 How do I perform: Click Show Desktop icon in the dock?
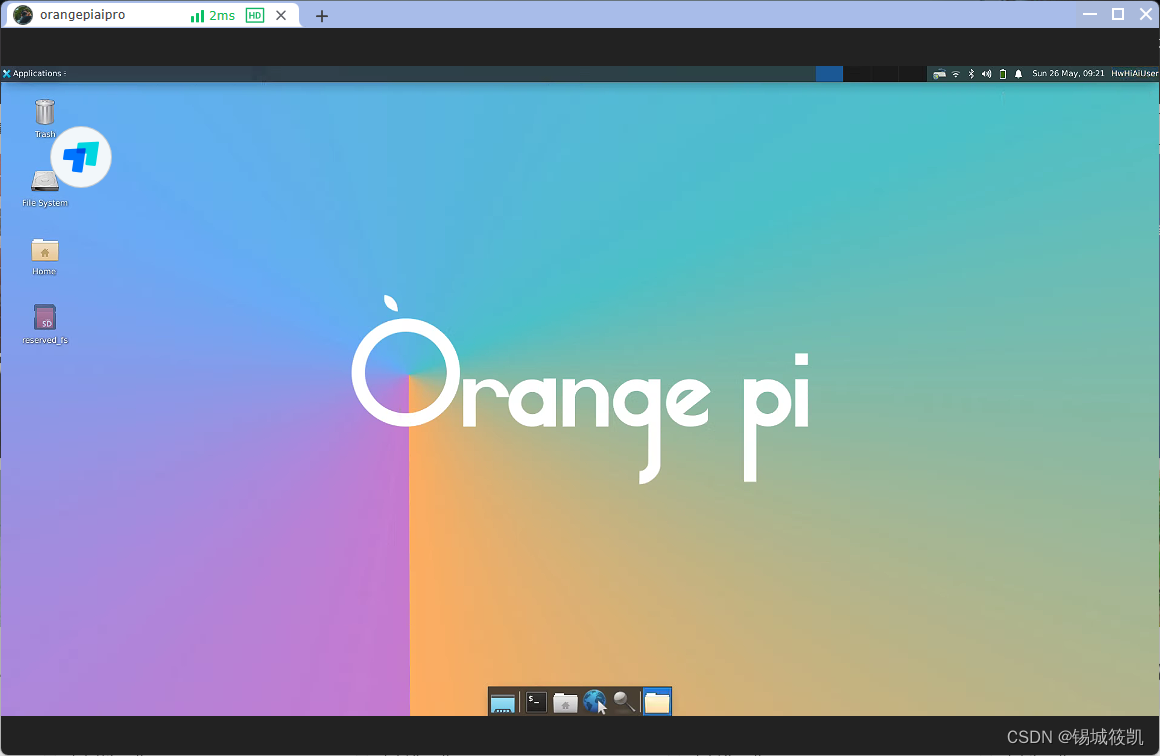pyautogui.click(x=502, y=703)
